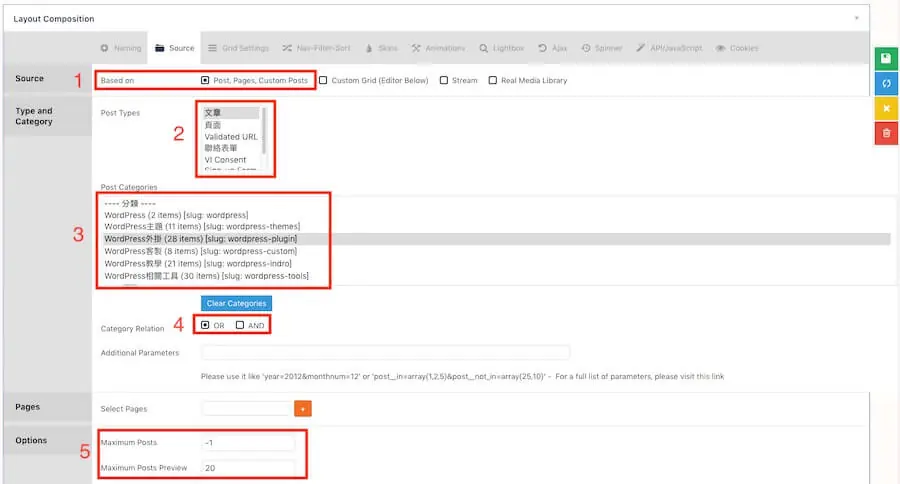Open the Cookies tab
Screen dimensions: 900x484
click(x=737, y=48)
